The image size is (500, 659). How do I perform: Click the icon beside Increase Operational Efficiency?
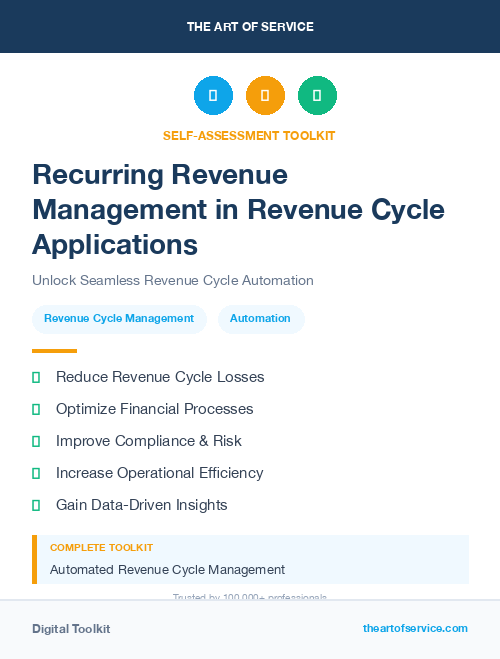click(36, 473)
